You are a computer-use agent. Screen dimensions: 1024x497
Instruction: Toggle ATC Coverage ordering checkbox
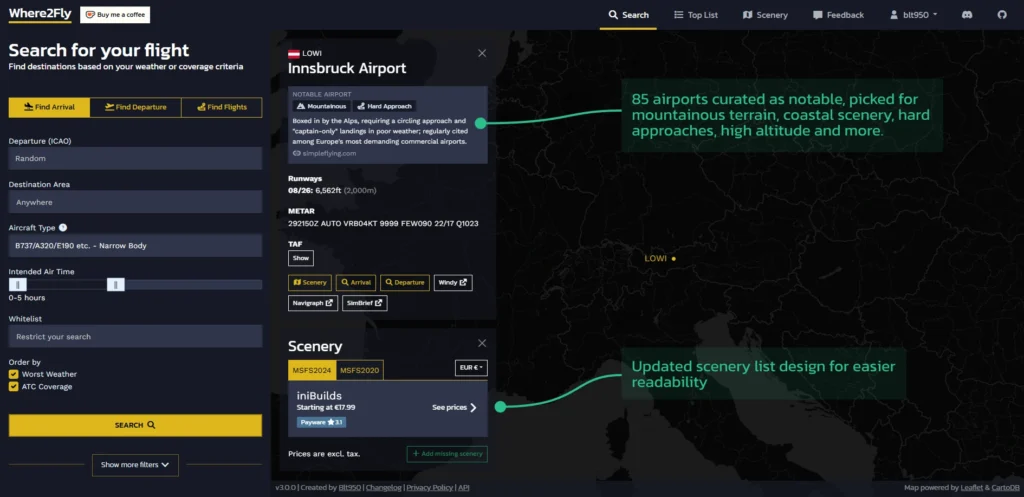click(14, 387)
